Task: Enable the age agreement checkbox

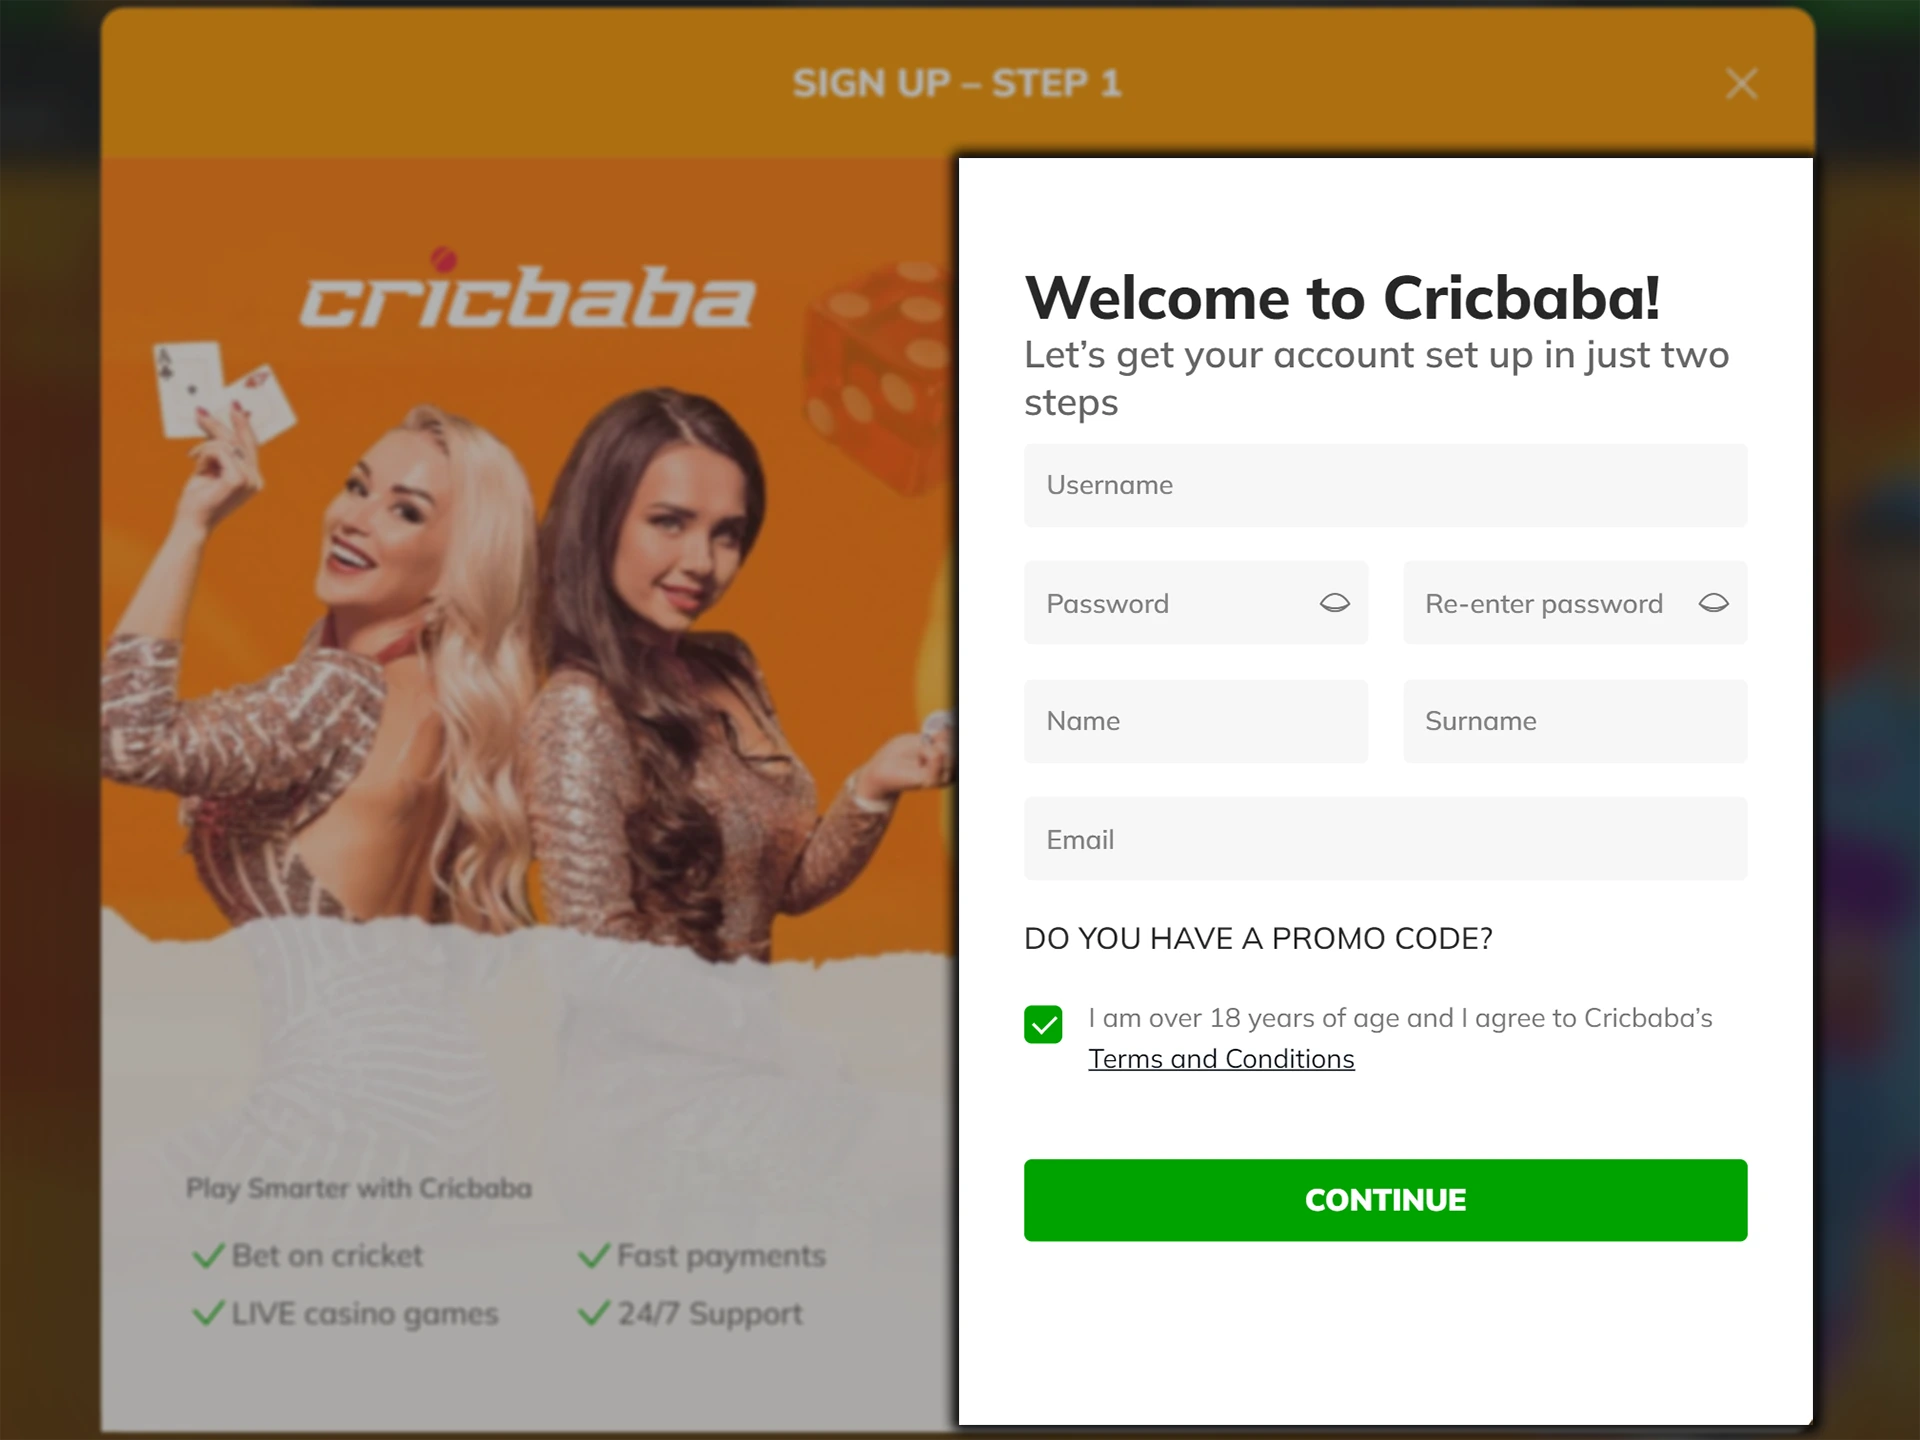Action: (1043, 1021)
